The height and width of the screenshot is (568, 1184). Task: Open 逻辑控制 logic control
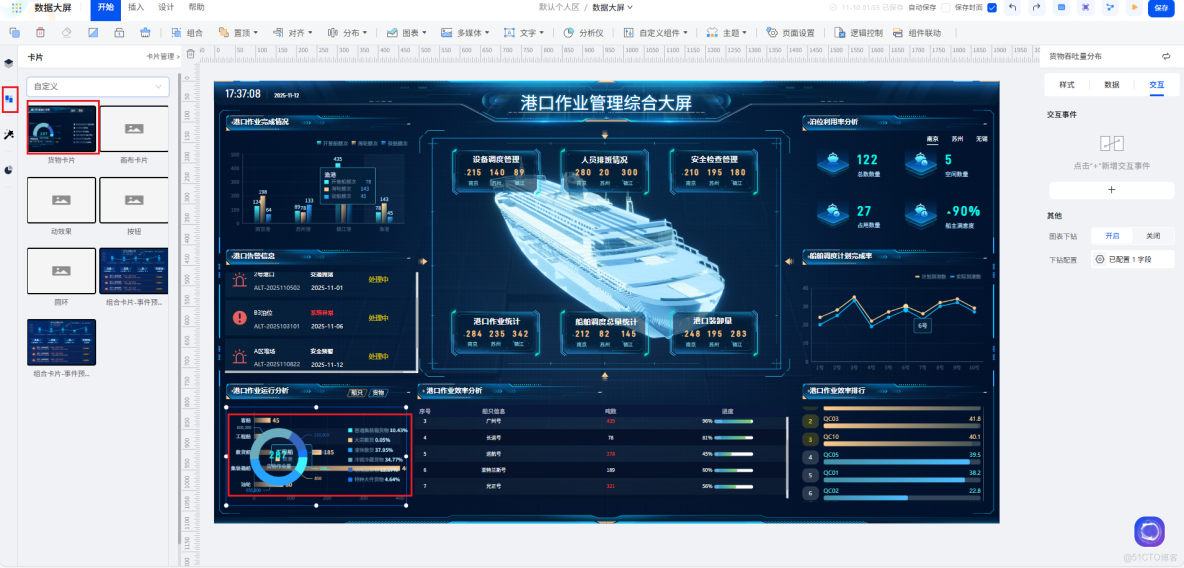point(859,32)
